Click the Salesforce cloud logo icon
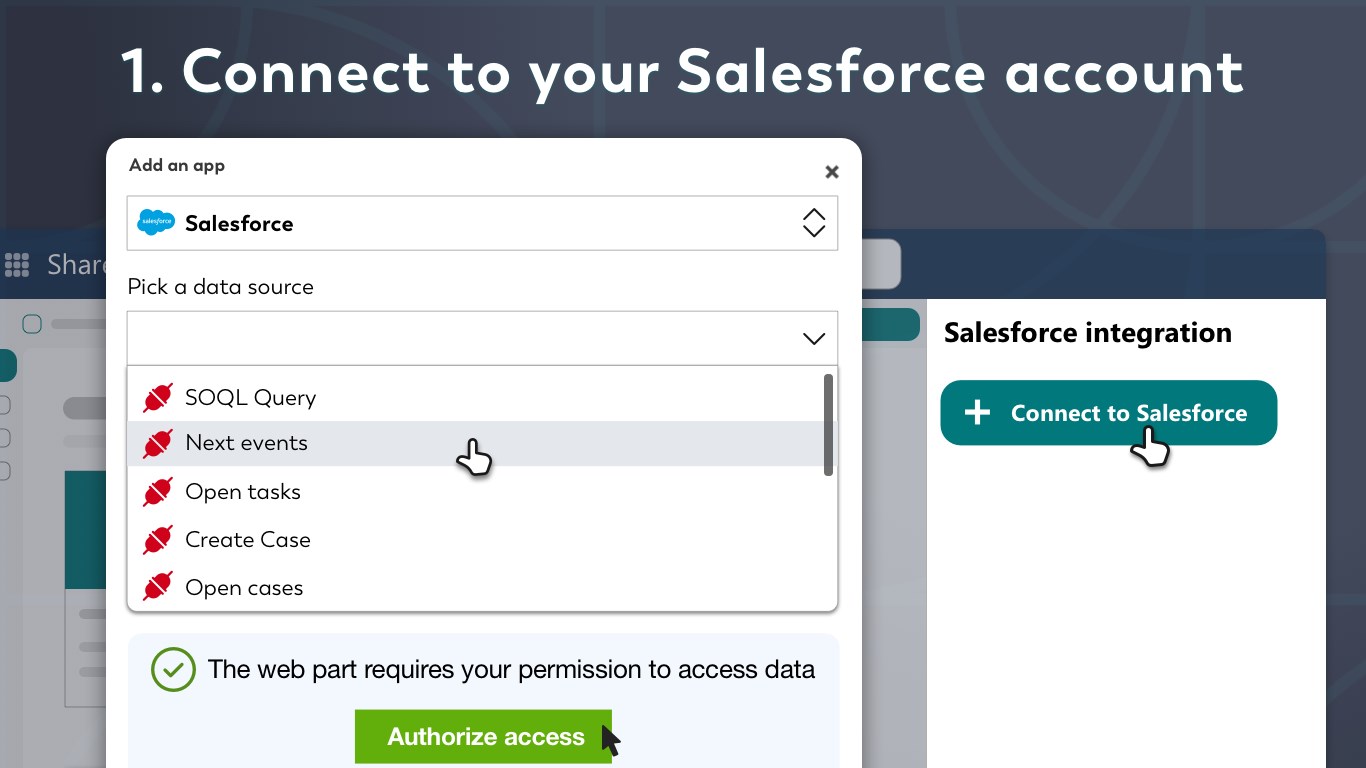1366x768 pixels. pyautogui.click(x=156, y=223)
